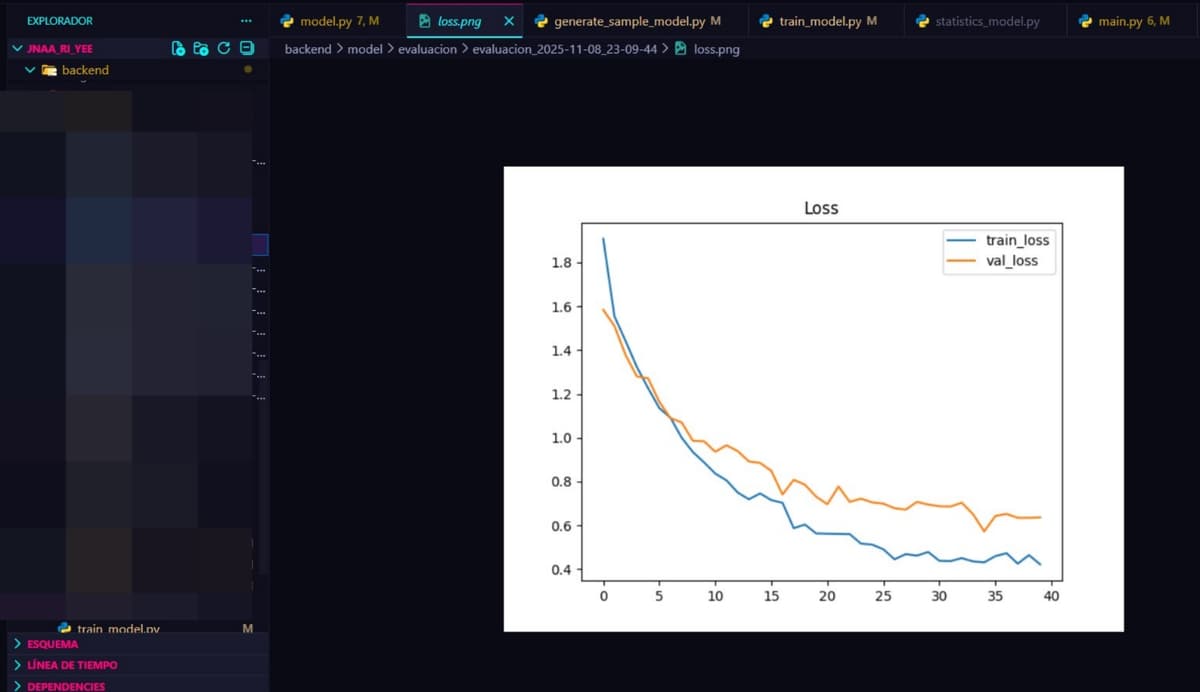Create a new folder in the Explorer
Viewport: 1200px width, 692px height.
(x=202, y=47)
